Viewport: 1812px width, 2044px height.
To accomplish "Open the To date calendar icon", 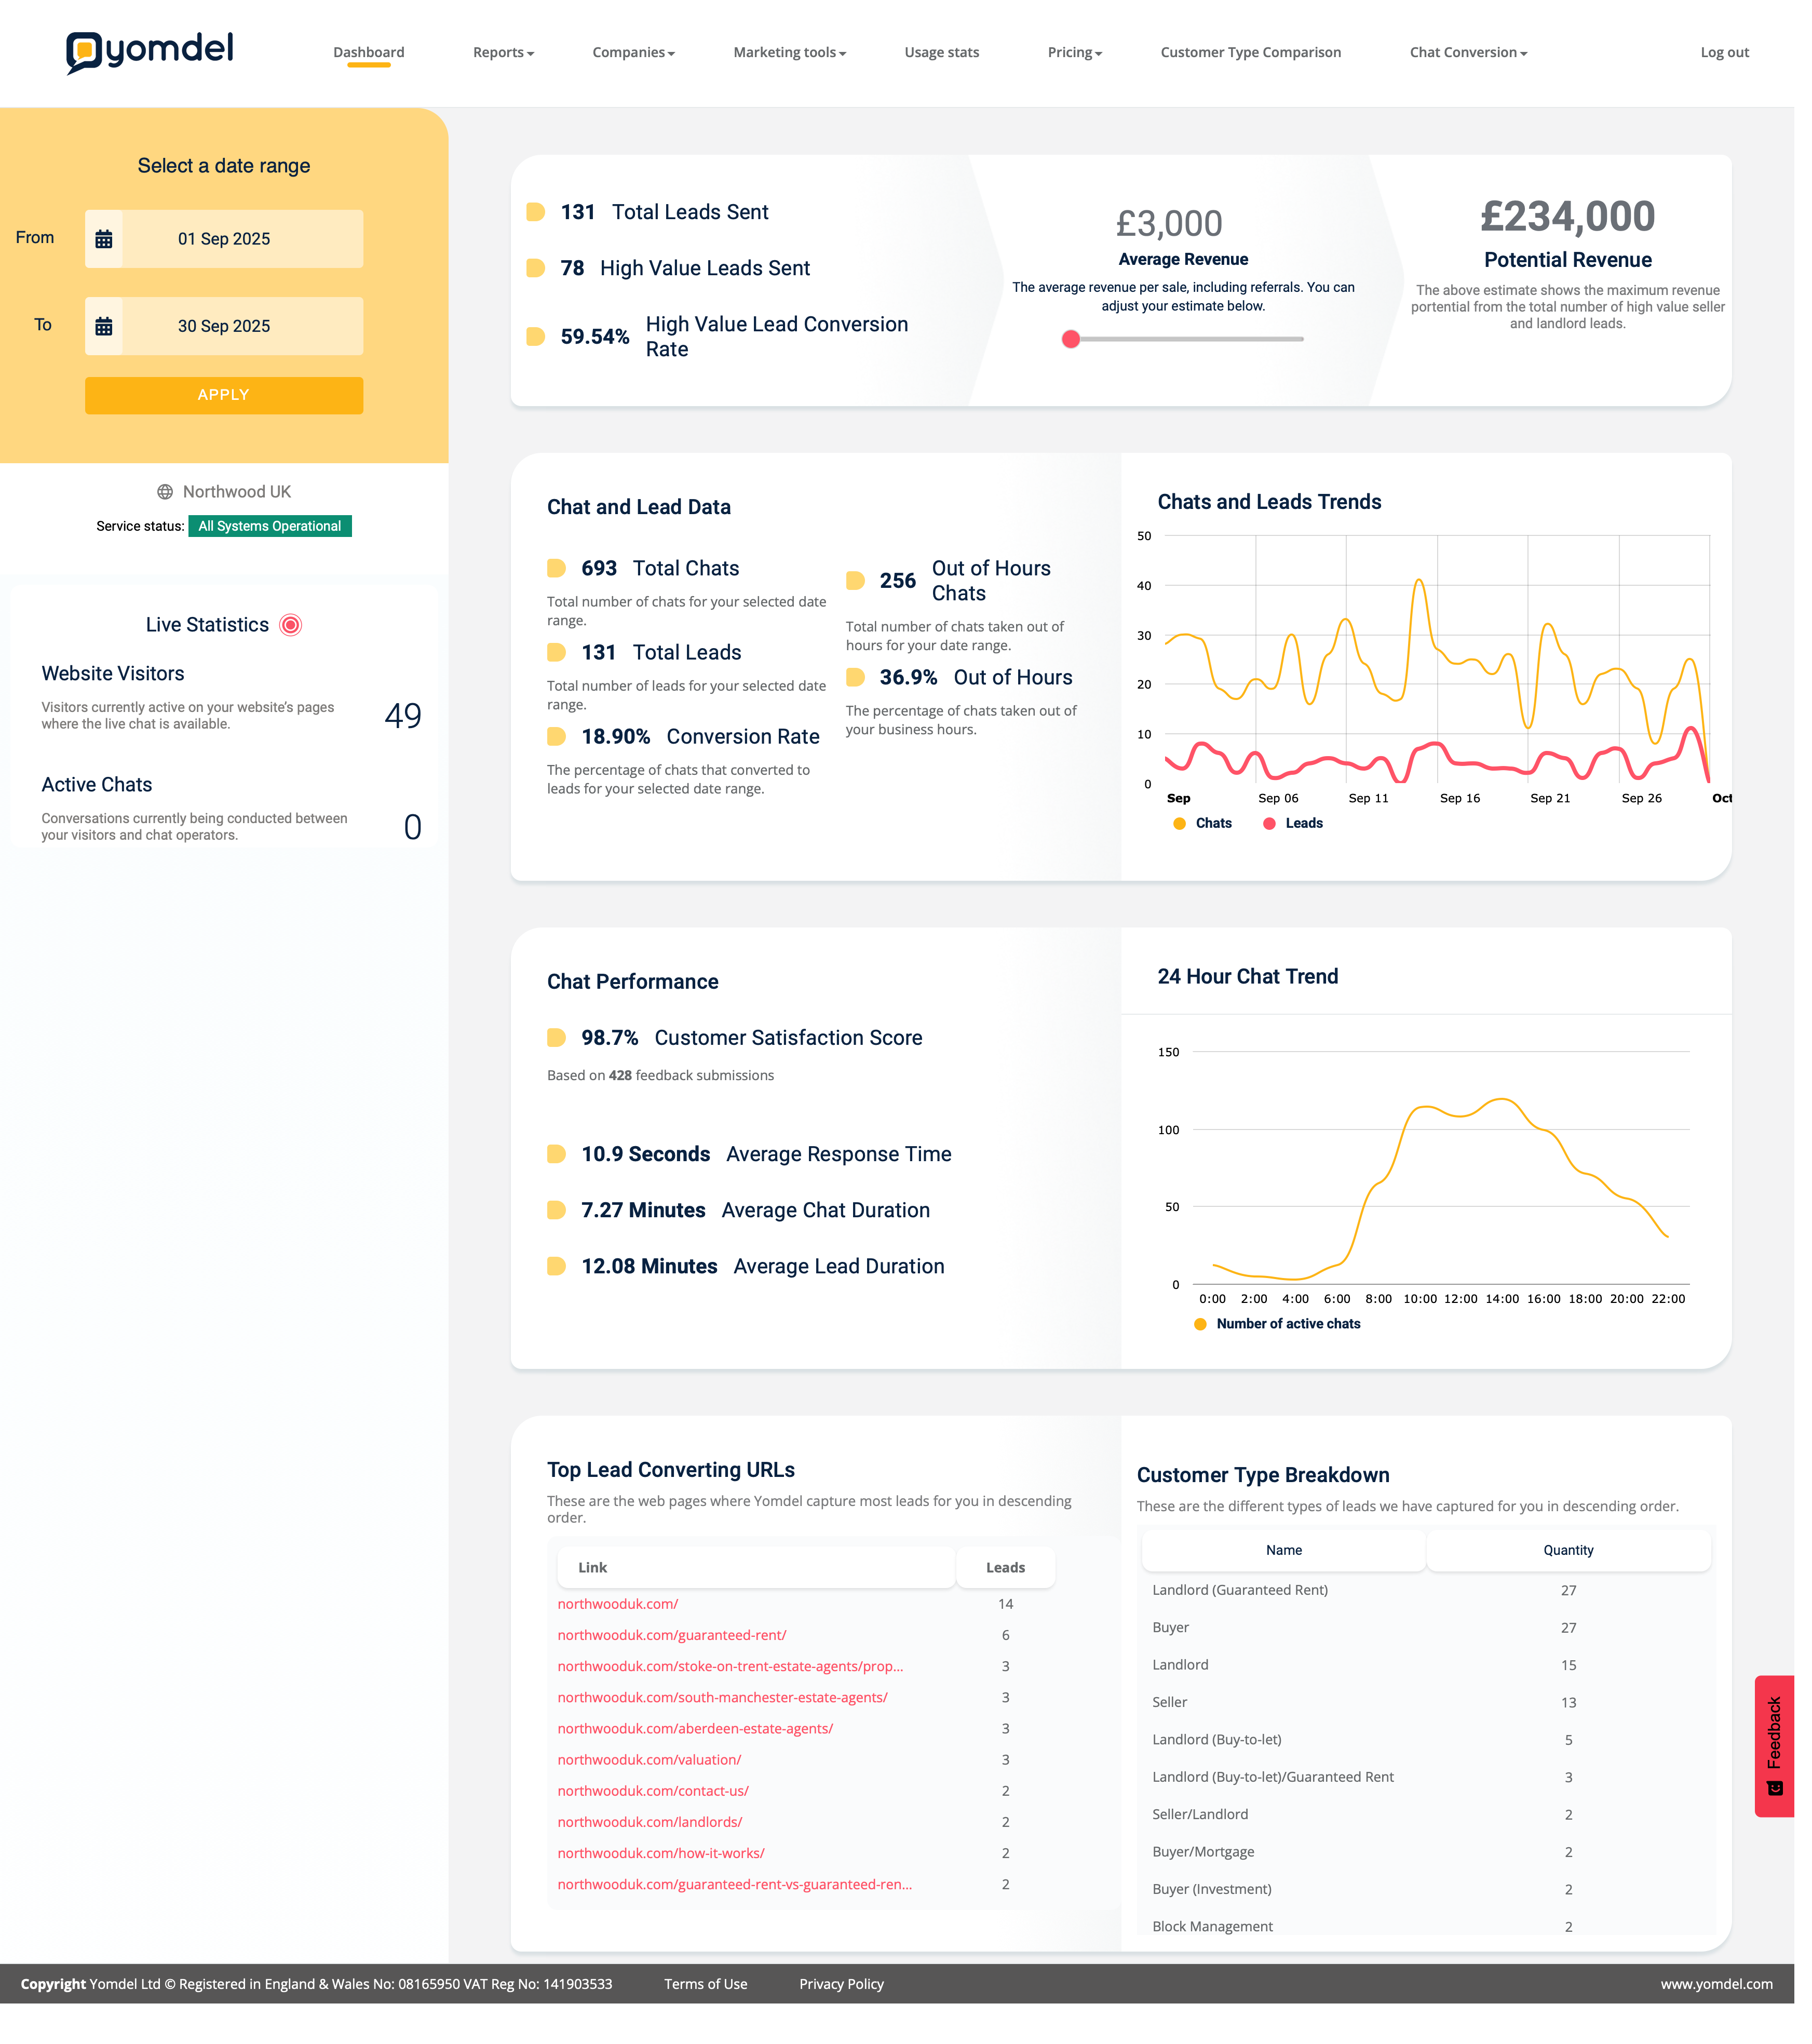I will [104, 326].
